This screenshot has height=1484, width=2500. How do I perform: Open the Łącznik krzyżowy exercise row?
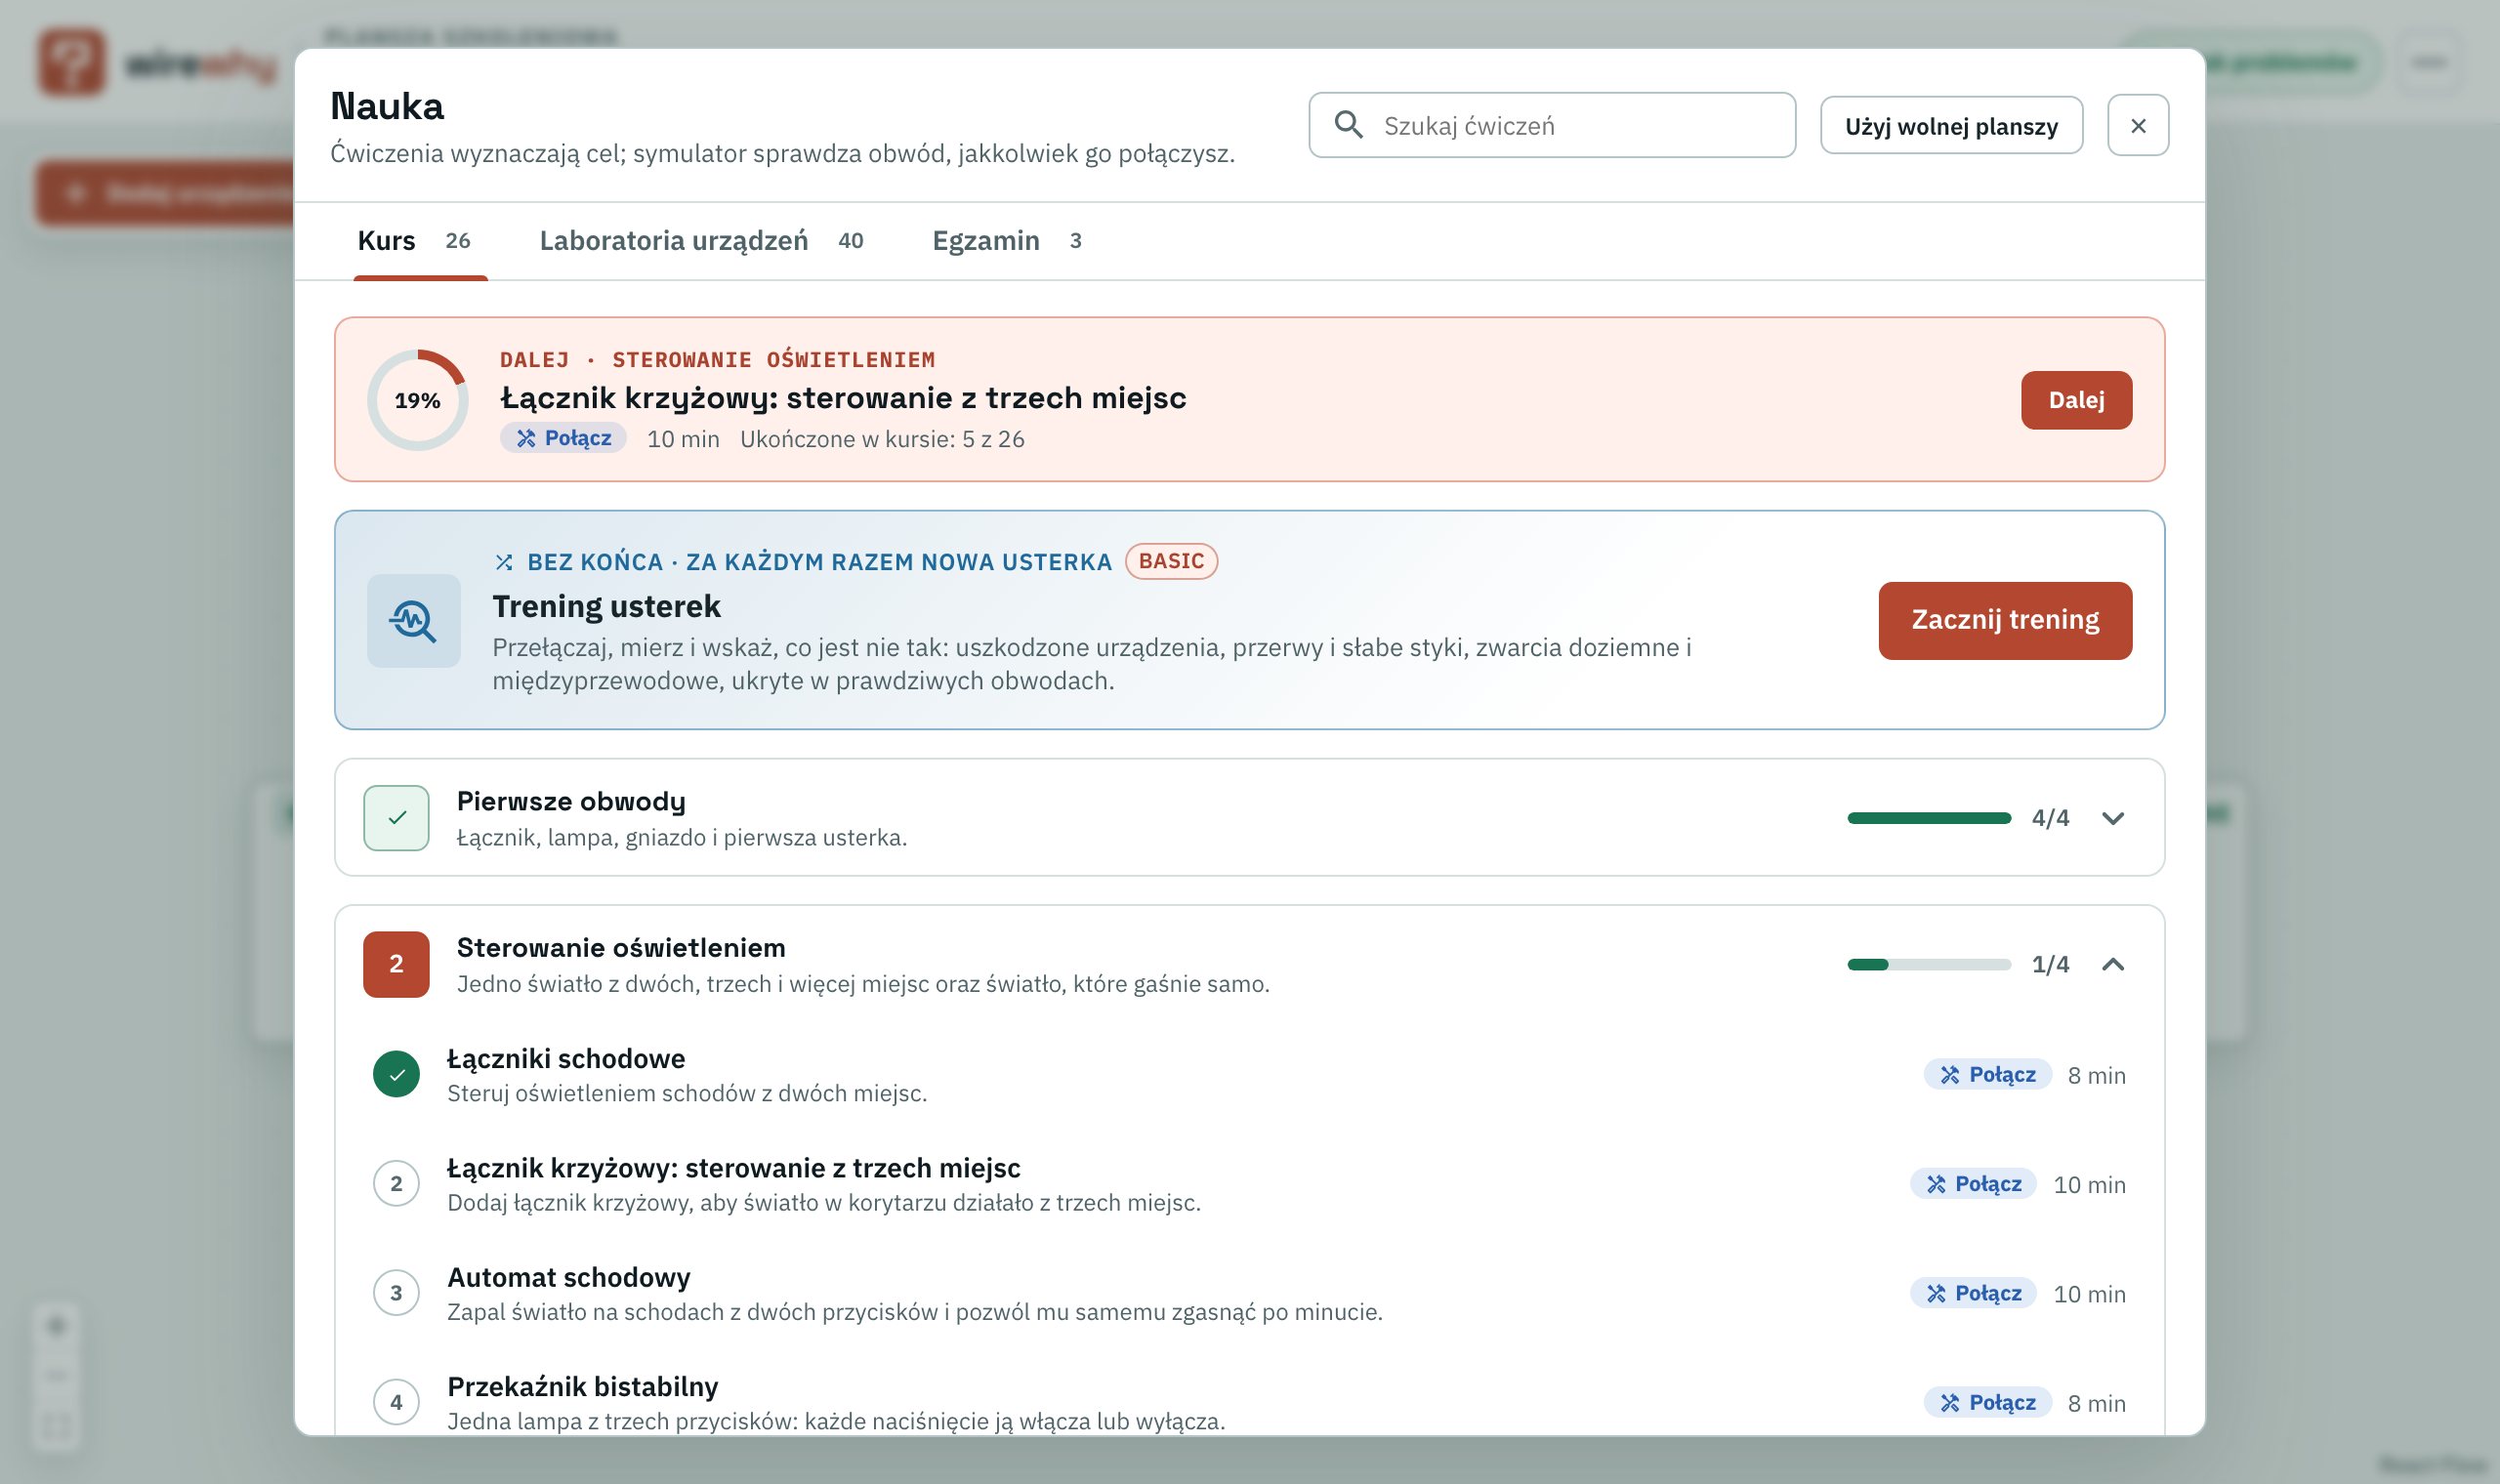point(1249,1184)
